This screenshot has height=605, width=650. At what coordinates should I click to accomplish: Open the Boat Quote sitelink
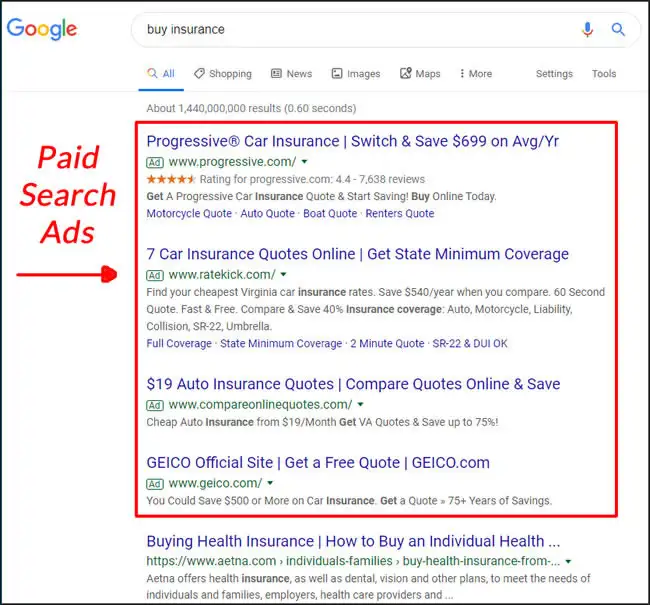pos(330,214)
